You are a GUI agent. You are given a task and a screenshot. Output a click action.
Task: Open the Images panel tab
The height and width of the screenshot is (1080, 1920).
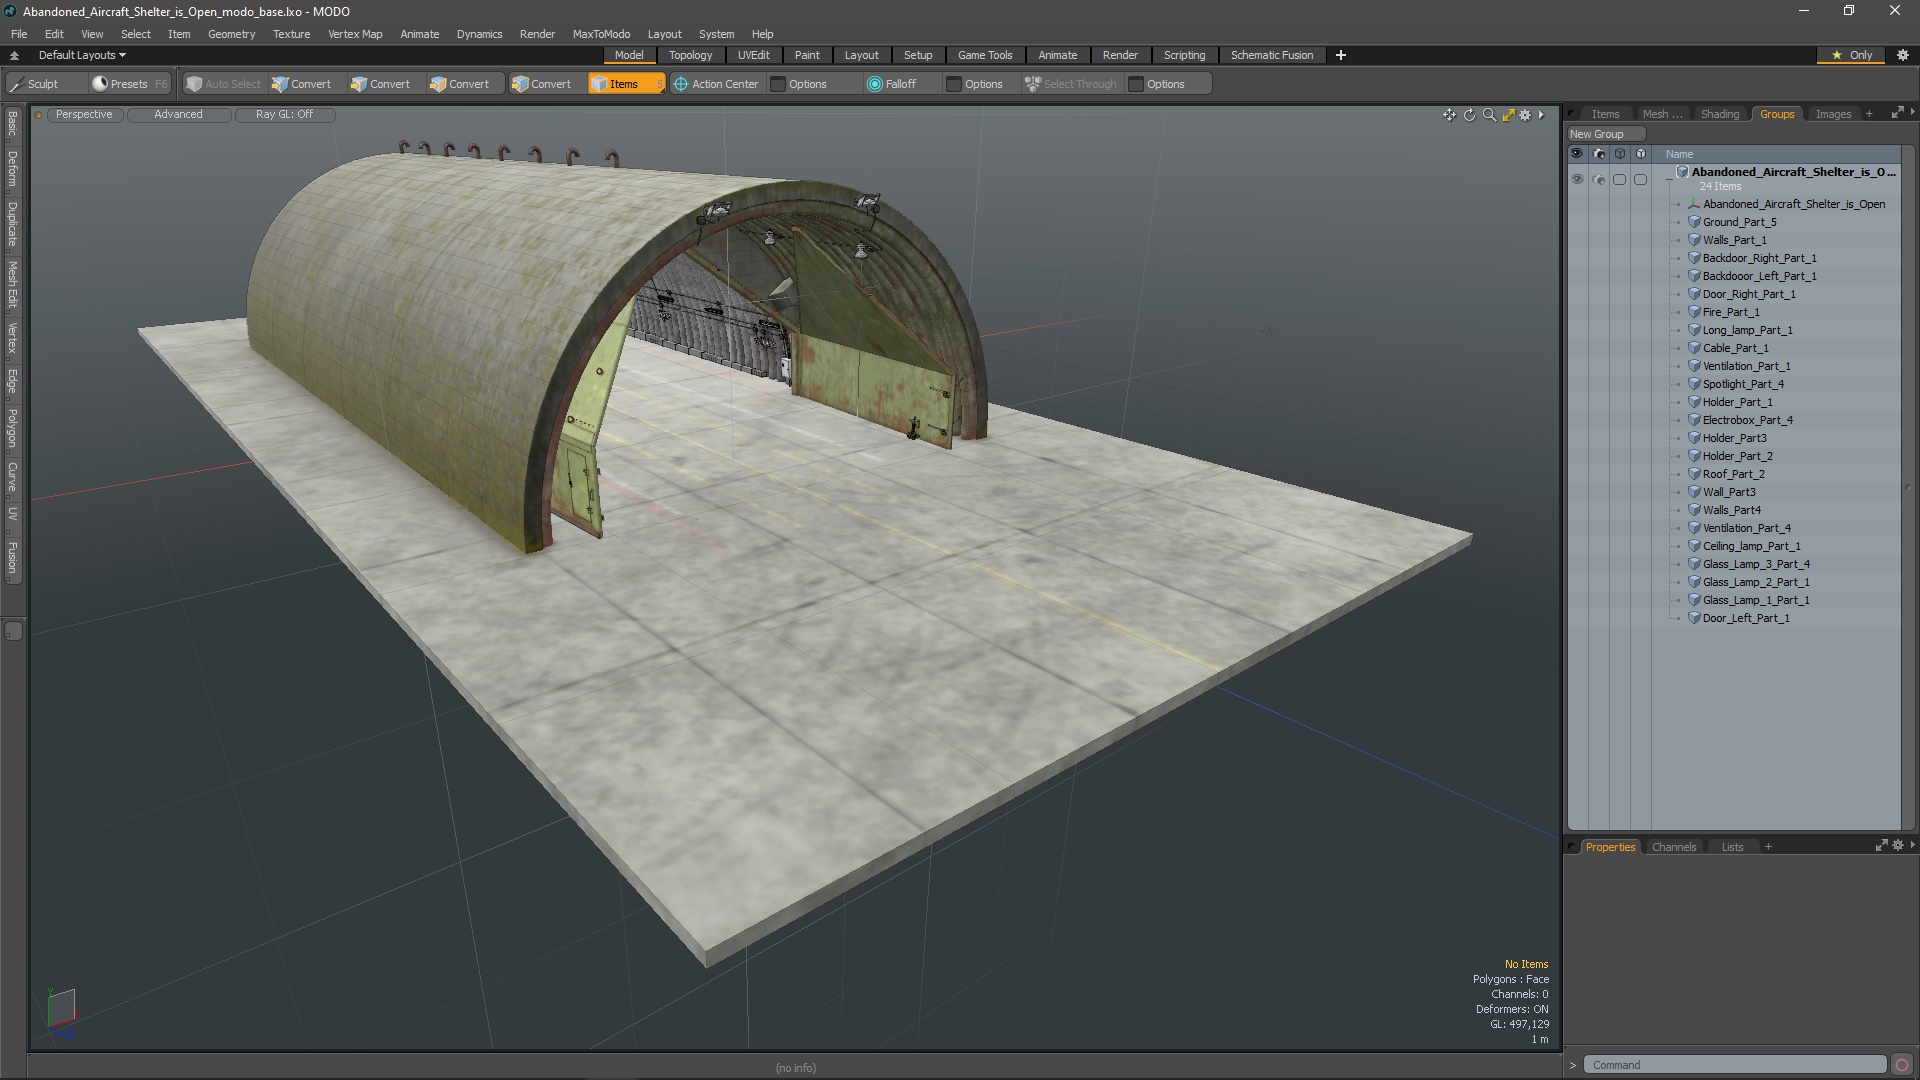(1833, 114)
